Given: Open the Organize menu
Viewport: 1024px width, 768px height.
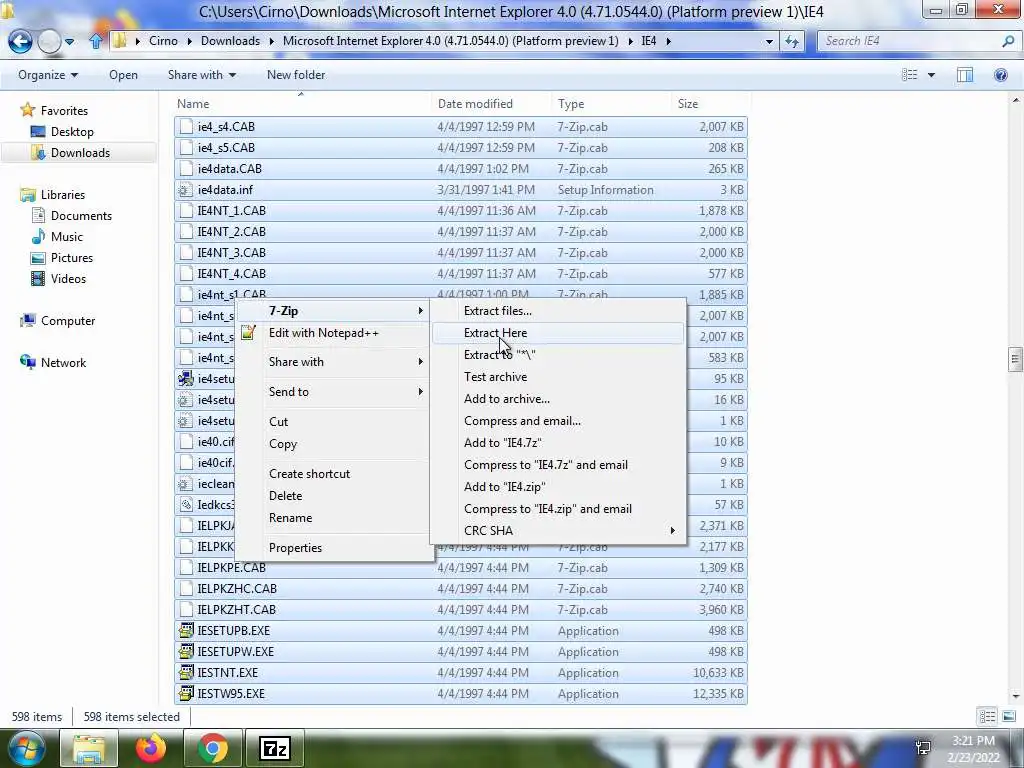Looking at the screenshot, I should pyautogui.click(x=48, y=75).
